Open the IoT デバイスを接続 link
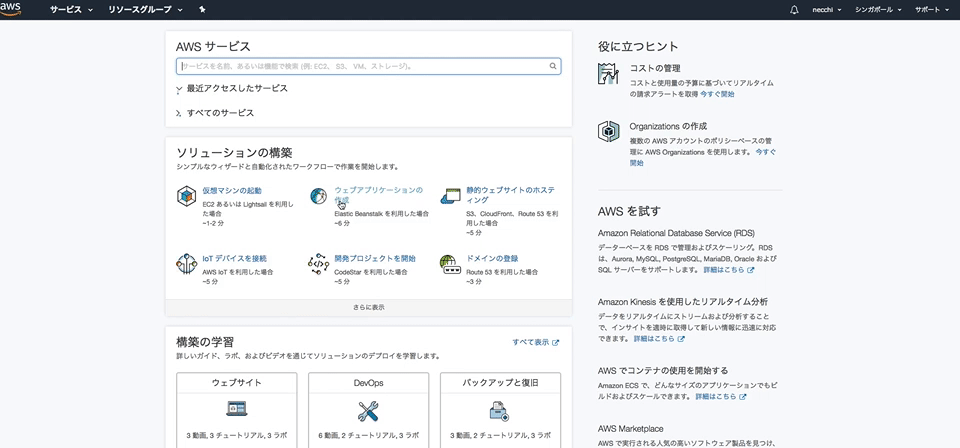The height and width of the screenshot is (448, 960). click(x=234, y=259)
